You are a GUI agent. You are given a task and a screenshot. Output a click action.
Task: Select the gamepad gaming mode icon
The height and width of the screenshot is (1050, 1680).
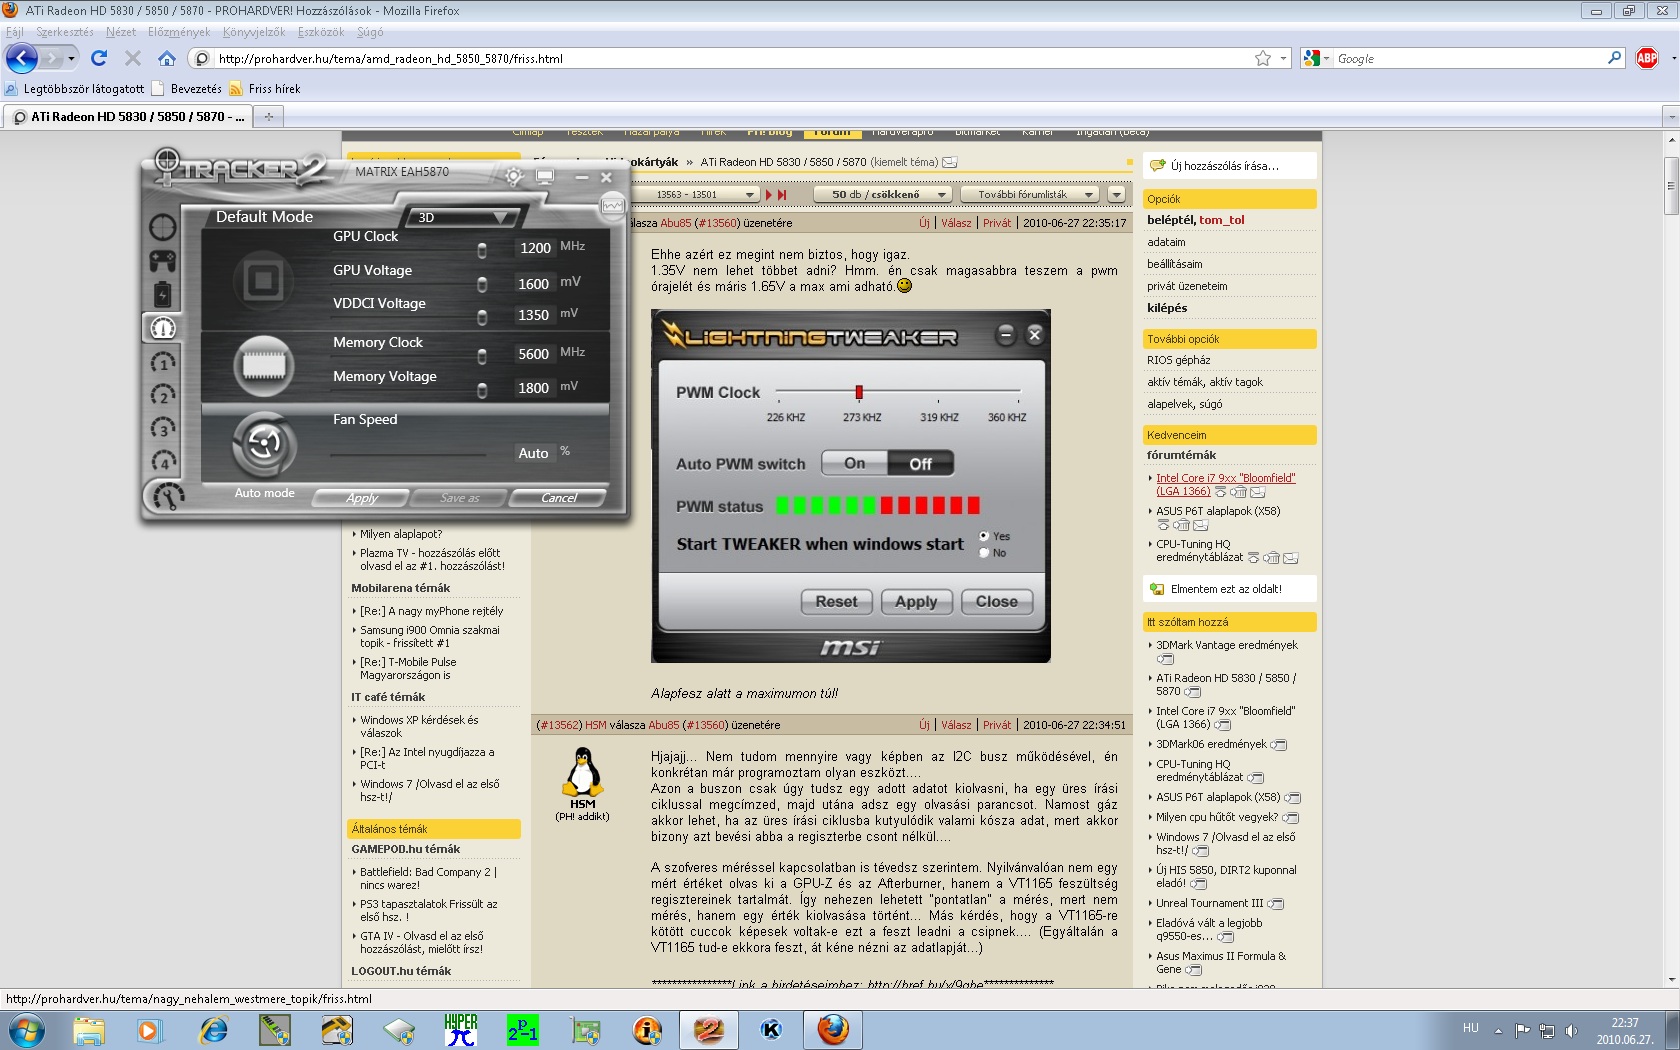163,261
